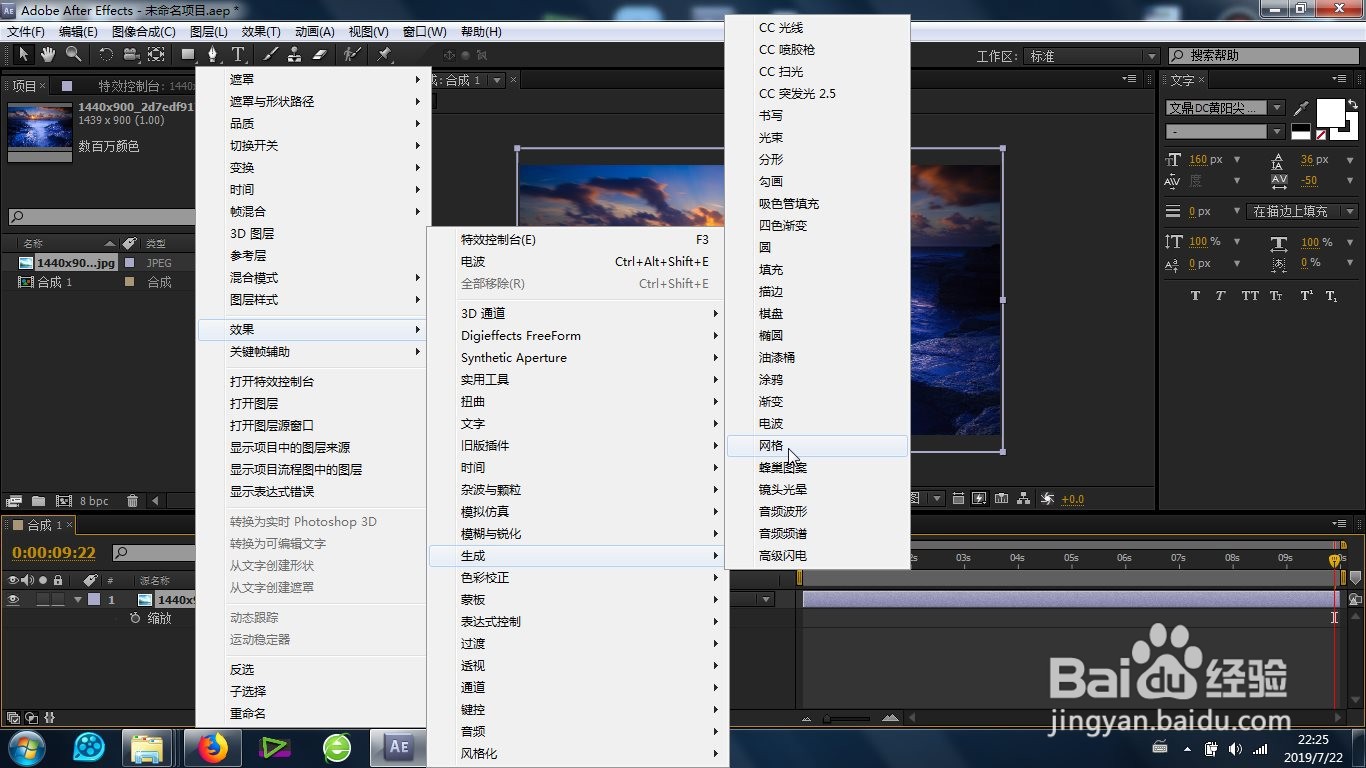Open the 模糊与锐化 effects submenu
The height and width of the screenshot is (768, 1366).
pos(577,534)
